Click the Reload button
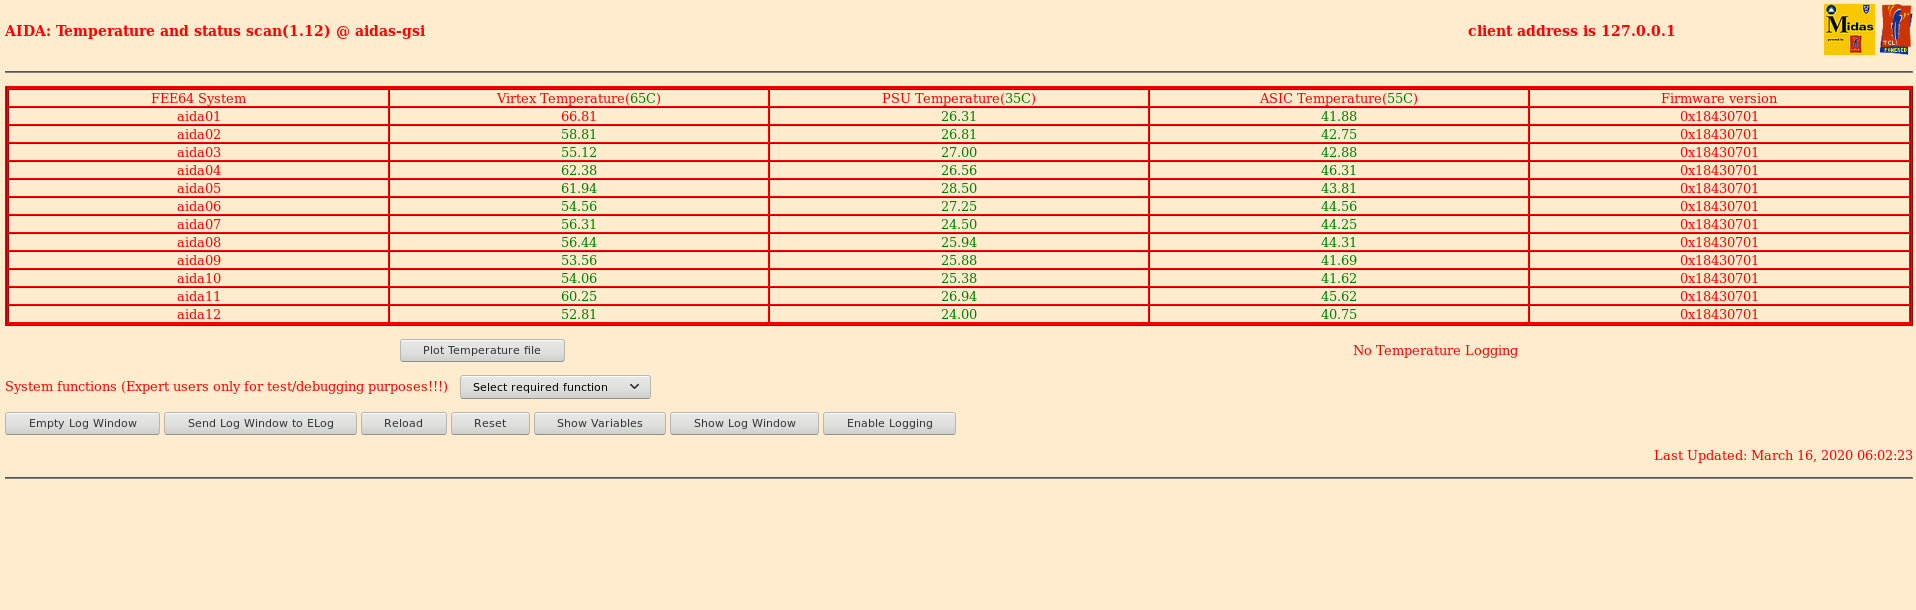Screen dimensions: 1916x610 coord(404,423)
